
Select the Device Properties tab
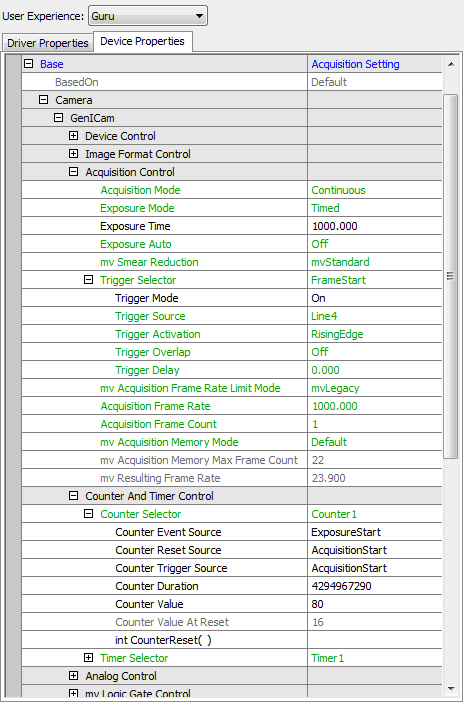[143, 41]
